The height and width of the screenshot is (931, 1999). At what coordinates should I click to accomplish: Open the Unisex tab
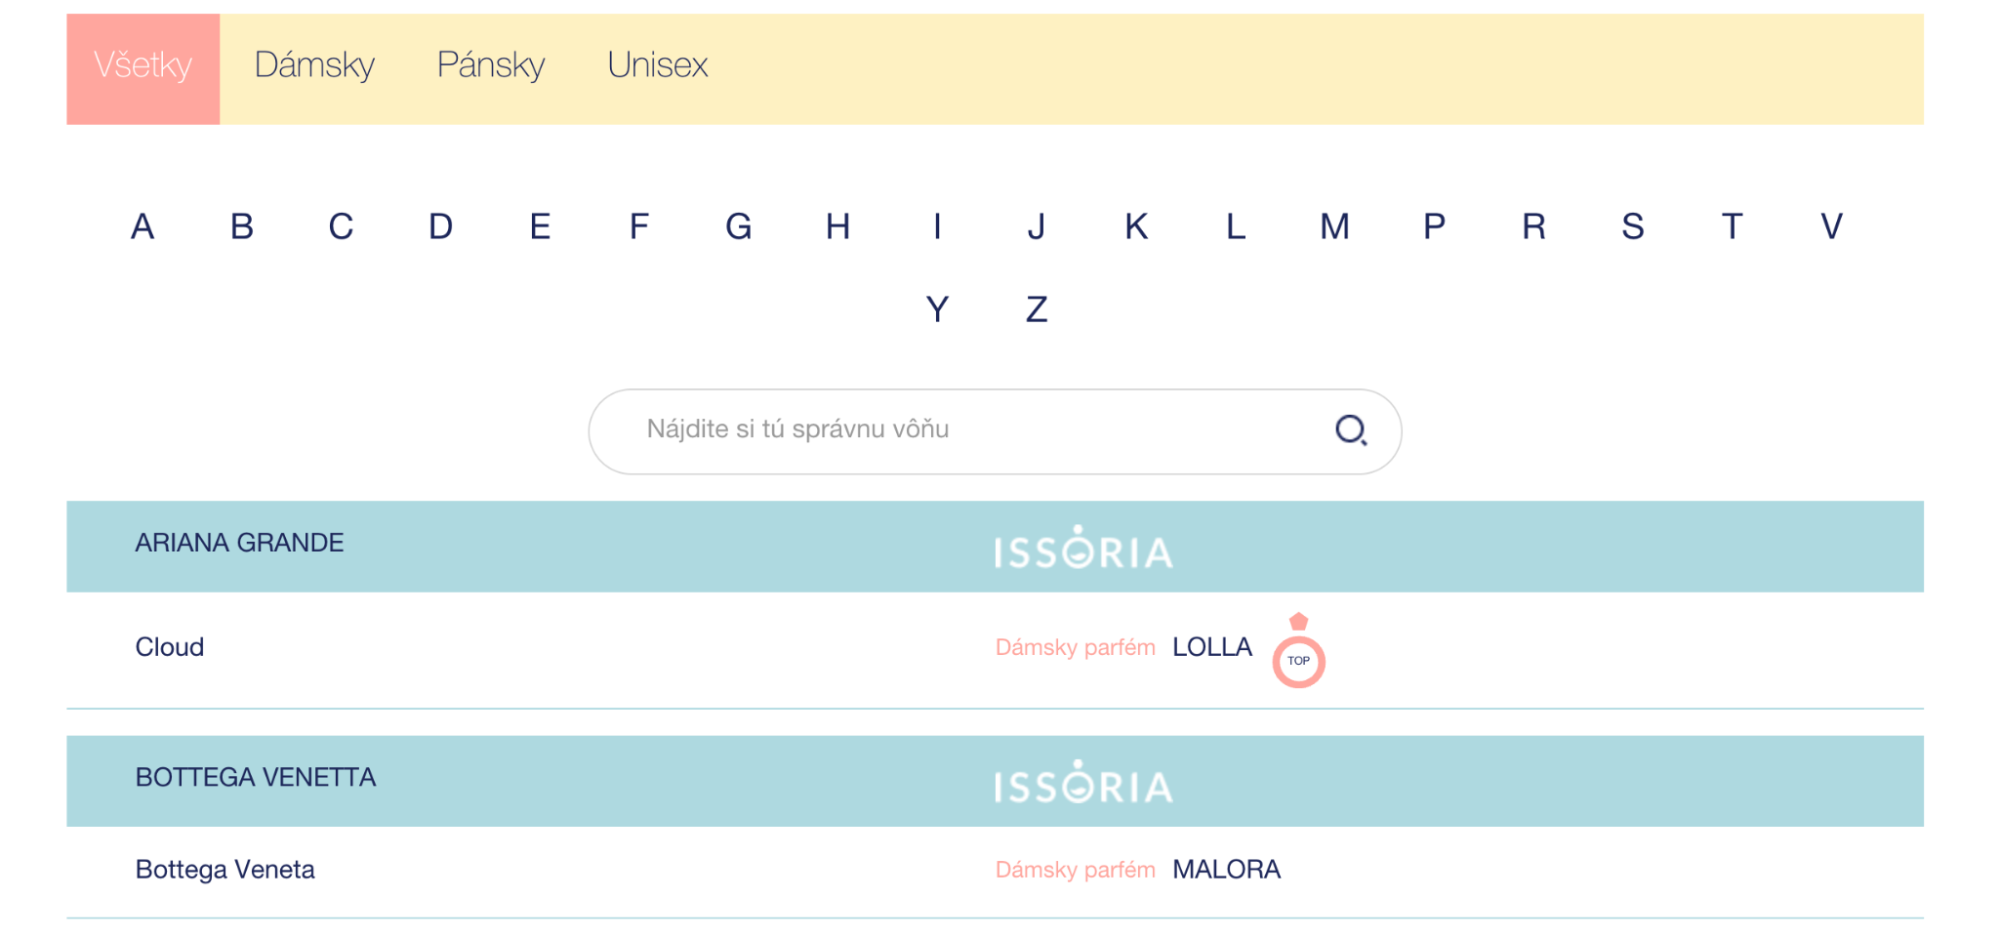(657, 66)
